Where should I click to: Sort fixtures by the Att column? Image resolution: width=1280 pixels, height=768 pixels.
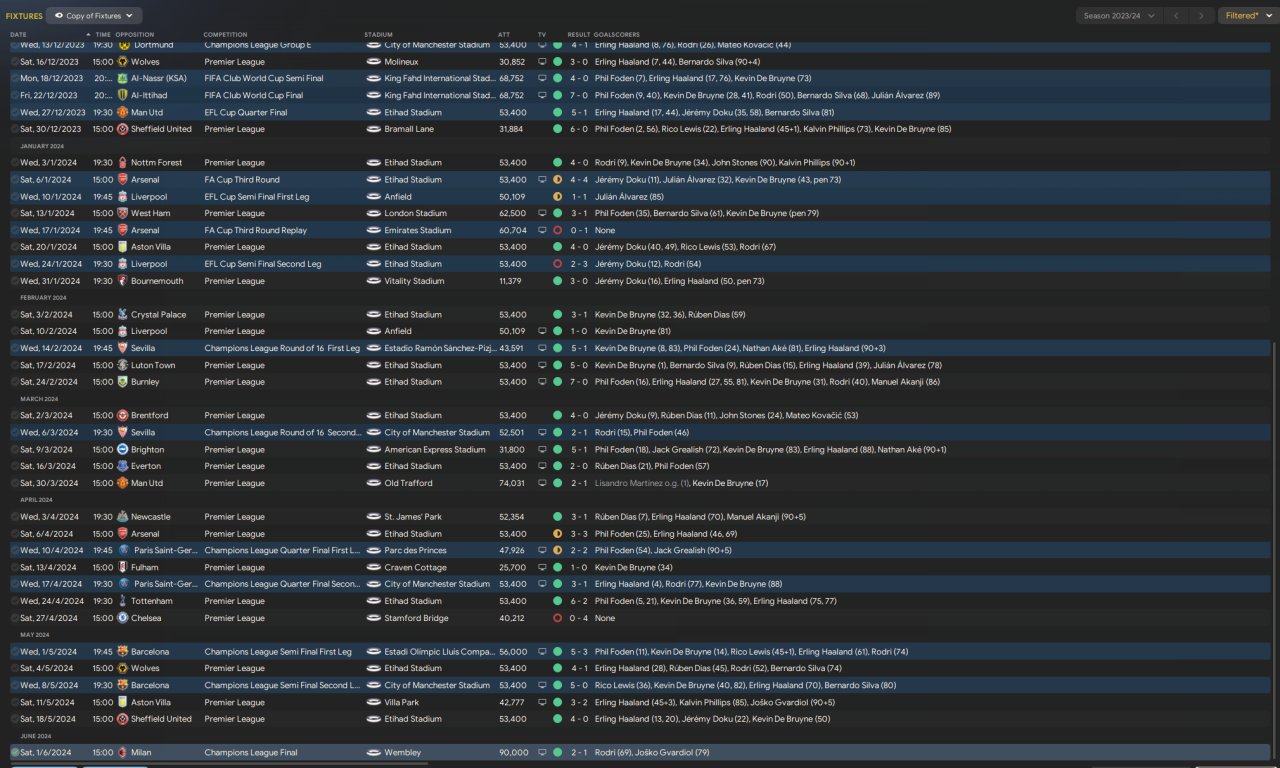click(x=504, y=35)
